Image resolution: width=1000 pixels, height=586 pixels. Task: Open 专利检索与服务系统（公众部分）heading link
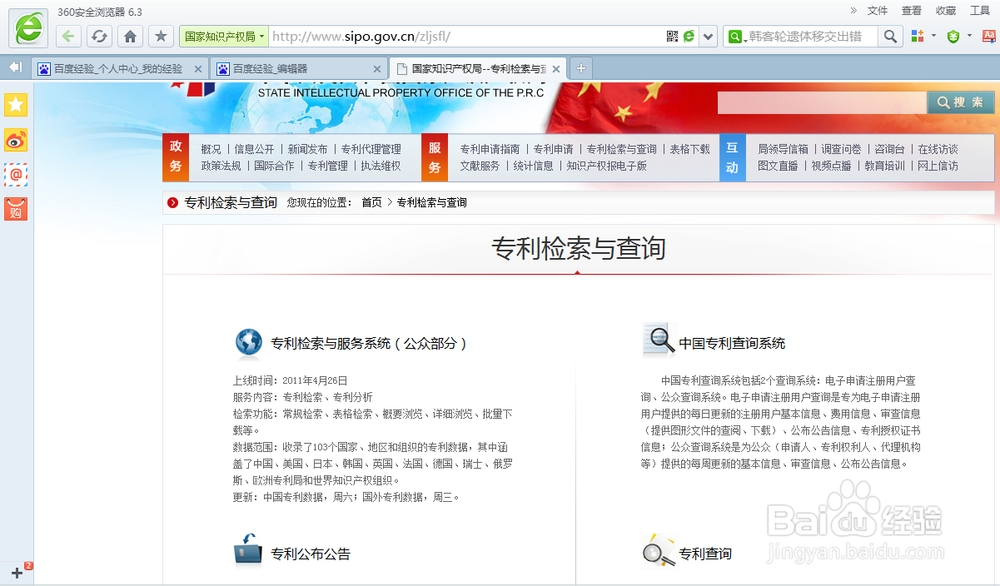(369, 344)
